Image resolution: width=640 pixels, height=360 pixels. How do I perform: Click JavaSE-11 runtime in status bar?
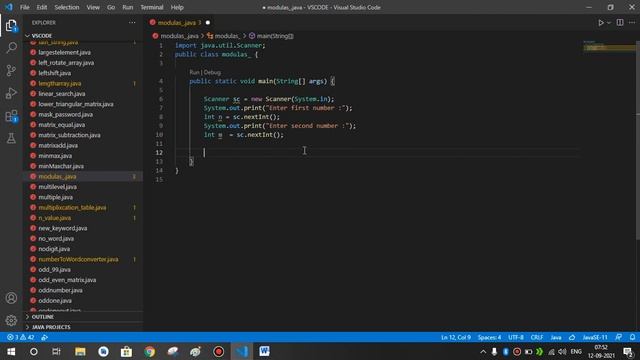tap(595, 337)
